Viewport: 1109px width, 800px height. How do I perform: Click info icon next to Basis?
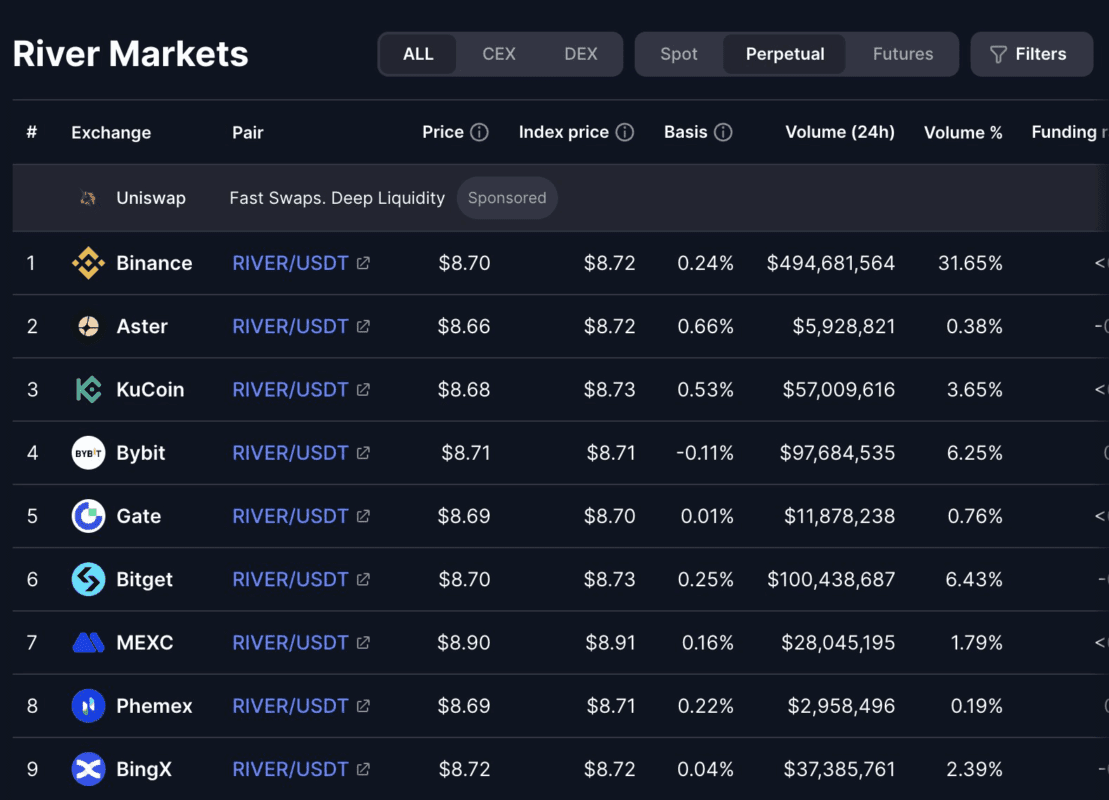[x=723, y=132]
